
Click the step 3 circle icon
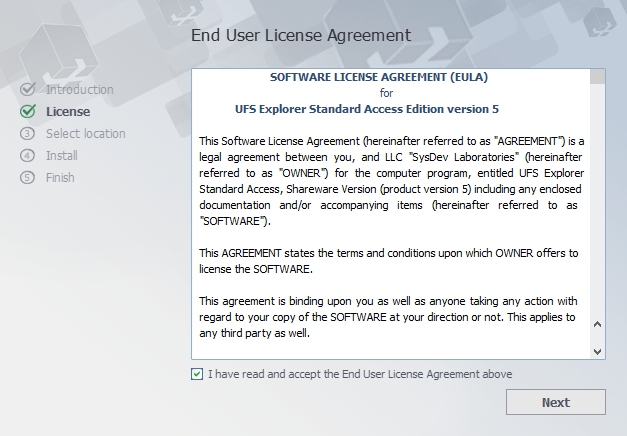coord(28,134)
